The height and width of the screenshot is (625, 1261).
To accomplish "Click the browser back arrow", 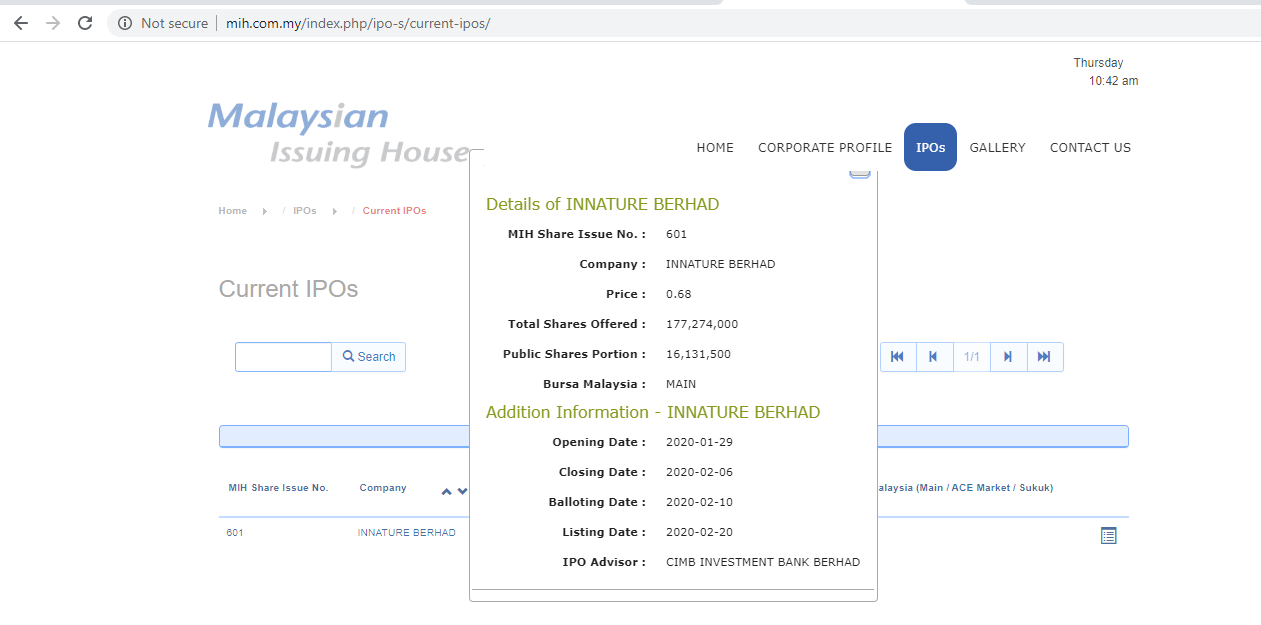I will [x=21, y=23].
